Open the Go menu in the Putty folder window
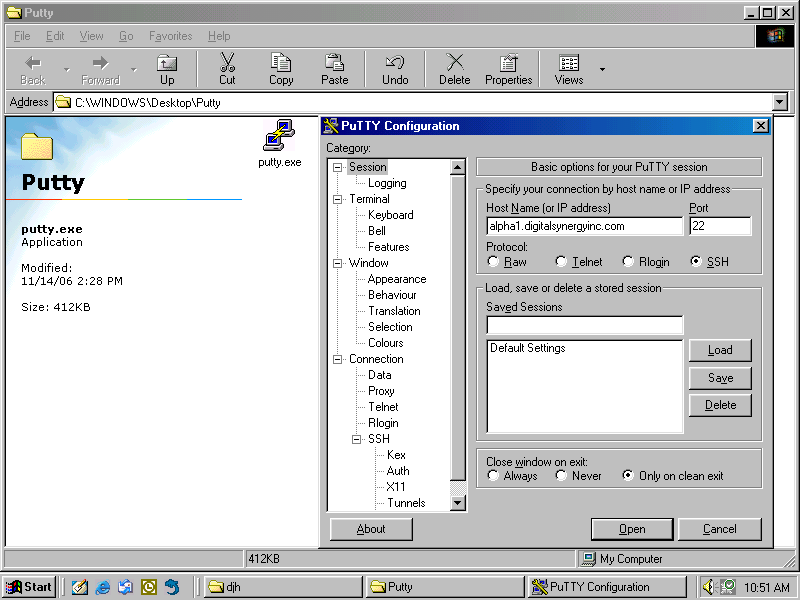The width and height of the screenshot is (800, 600). coord(126,36)
